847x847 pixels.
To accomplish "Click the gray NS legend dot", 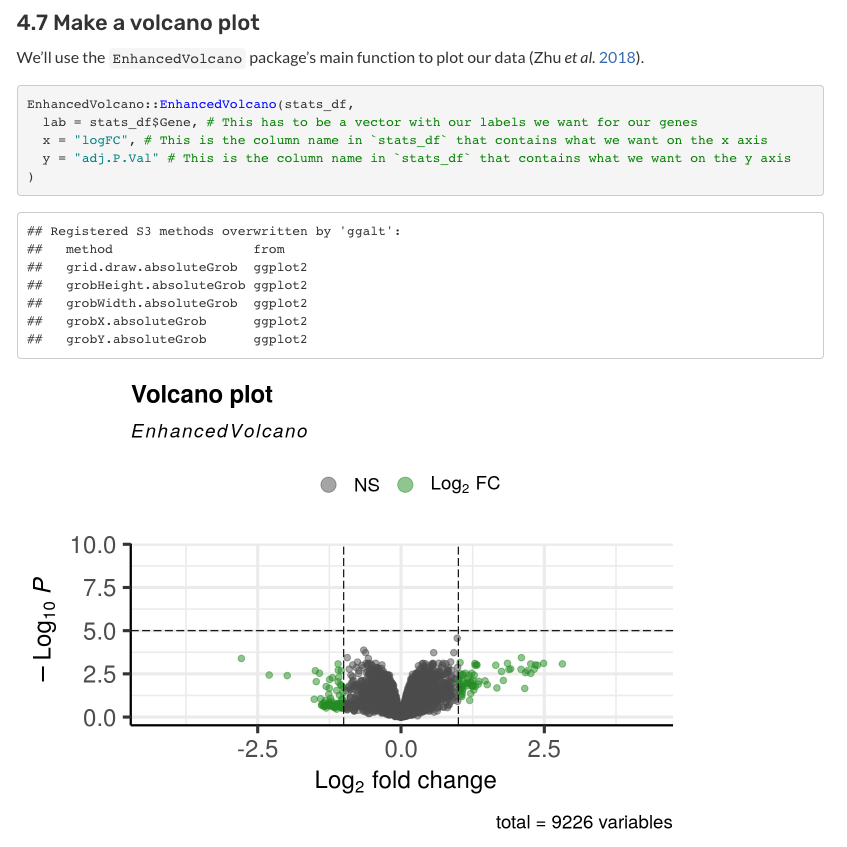I will pos(328,485).
